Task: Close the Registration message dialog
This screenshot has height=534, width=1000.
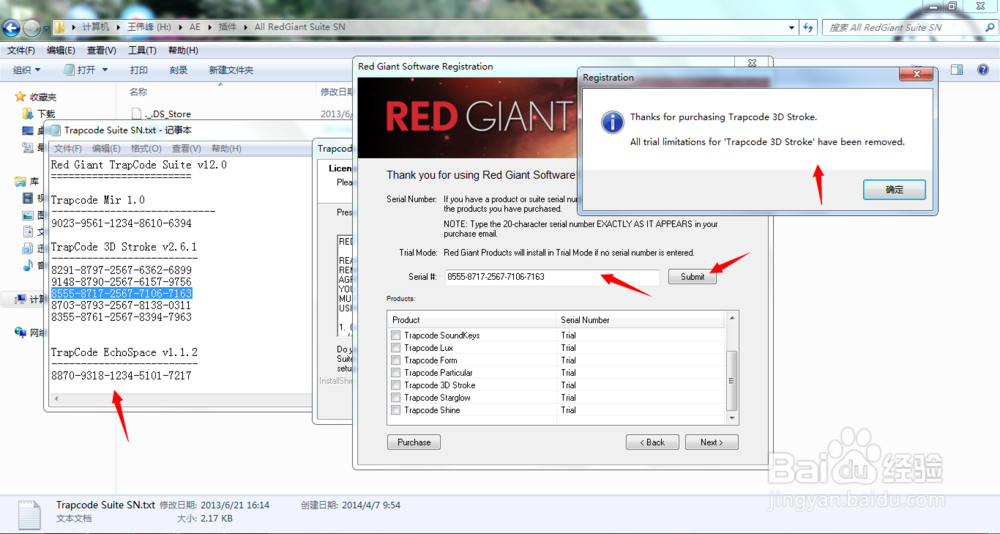Action: [916, 75]
